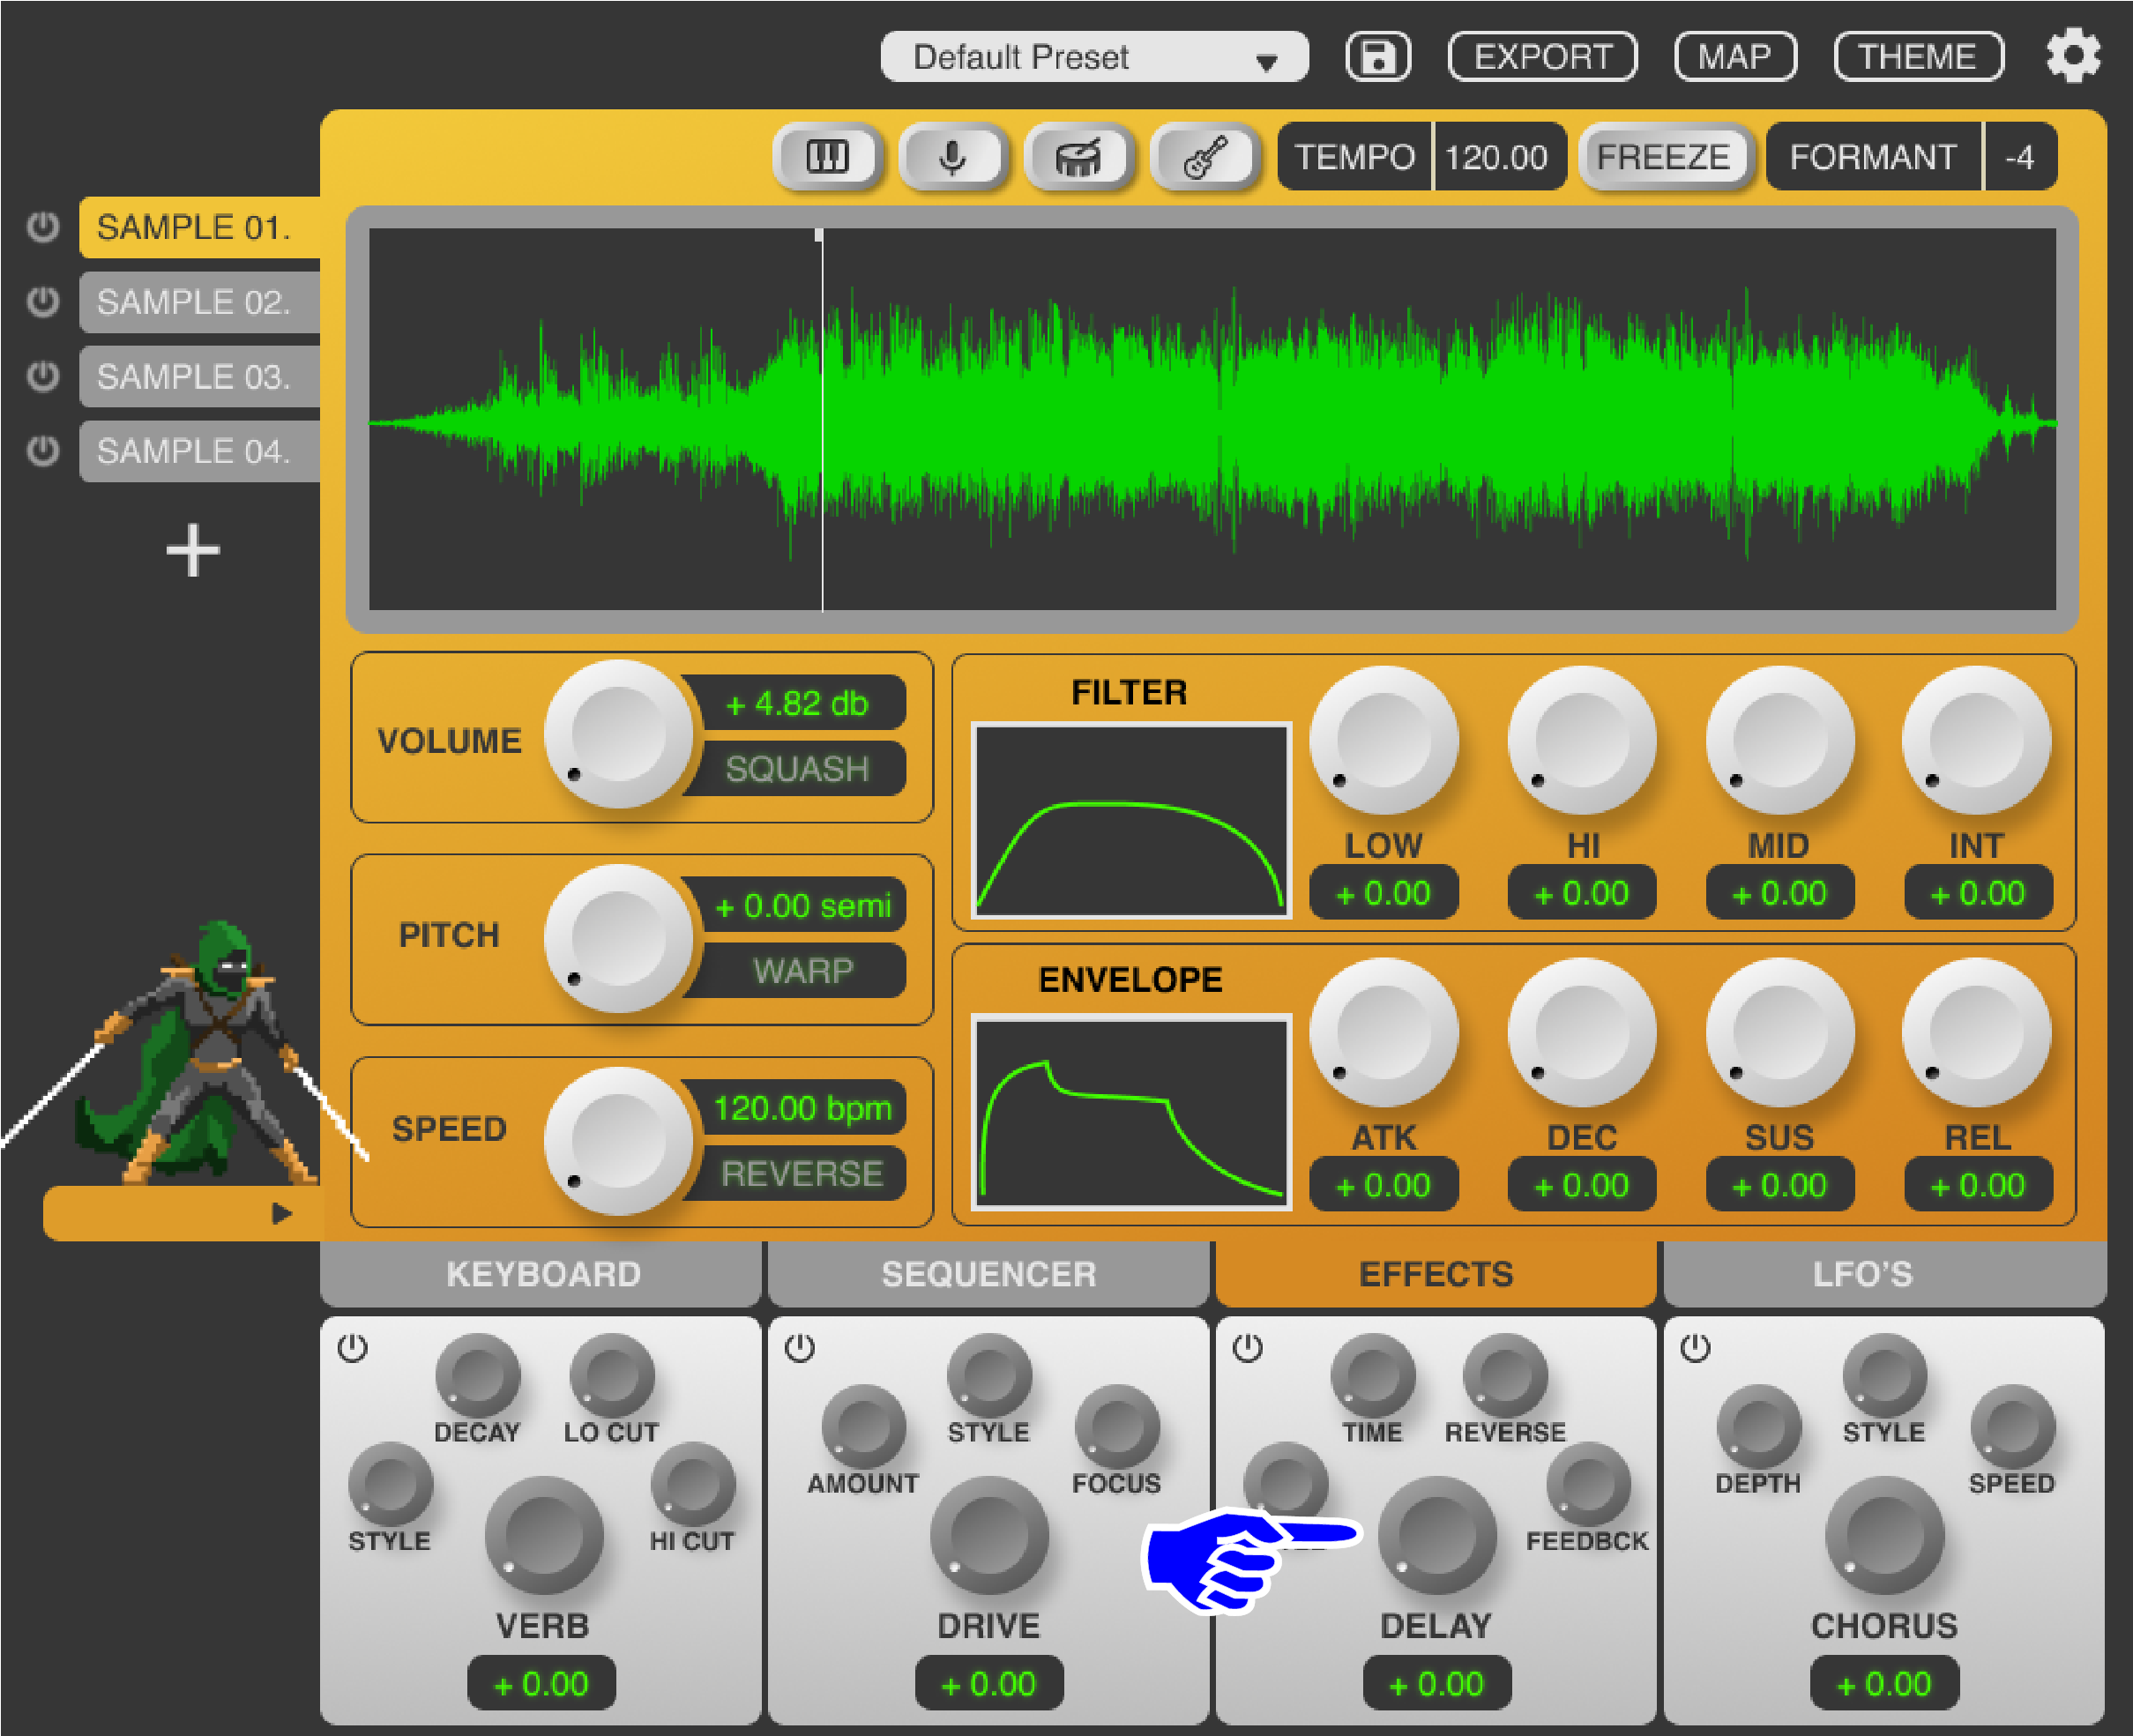Click the envelope SUS knob
This screenshot has width=2133, height=1736.
coord(1780,1032)
